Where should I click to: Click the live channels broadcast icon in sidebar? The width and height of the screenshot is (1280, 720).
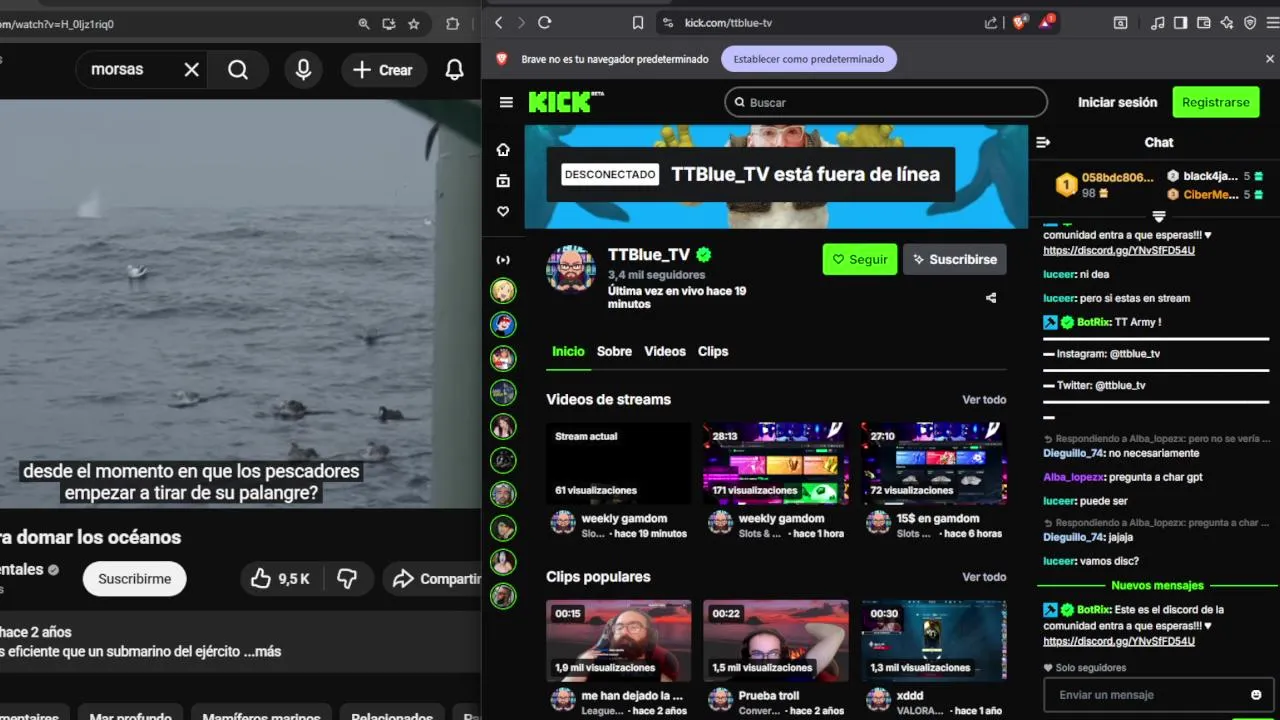pyautogui.click(x=503, y=260)
